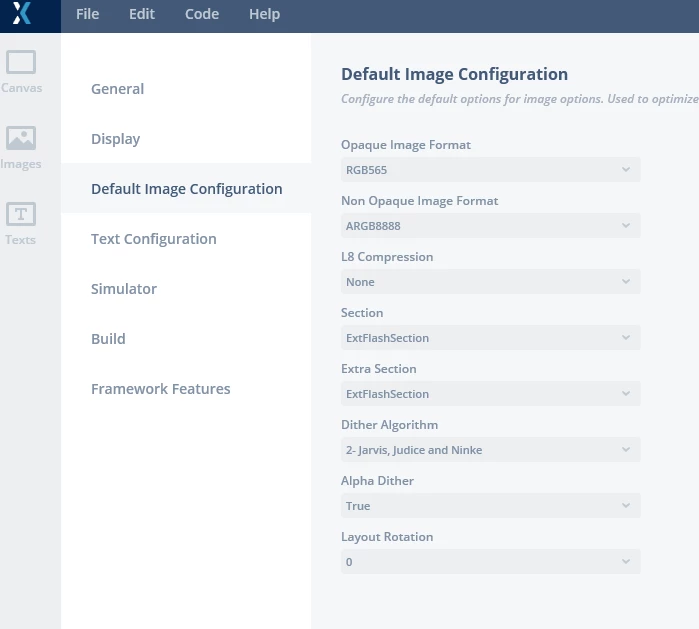699x629 pixels.
Task: Open the Texts view icon
Action: click(21, 214)
